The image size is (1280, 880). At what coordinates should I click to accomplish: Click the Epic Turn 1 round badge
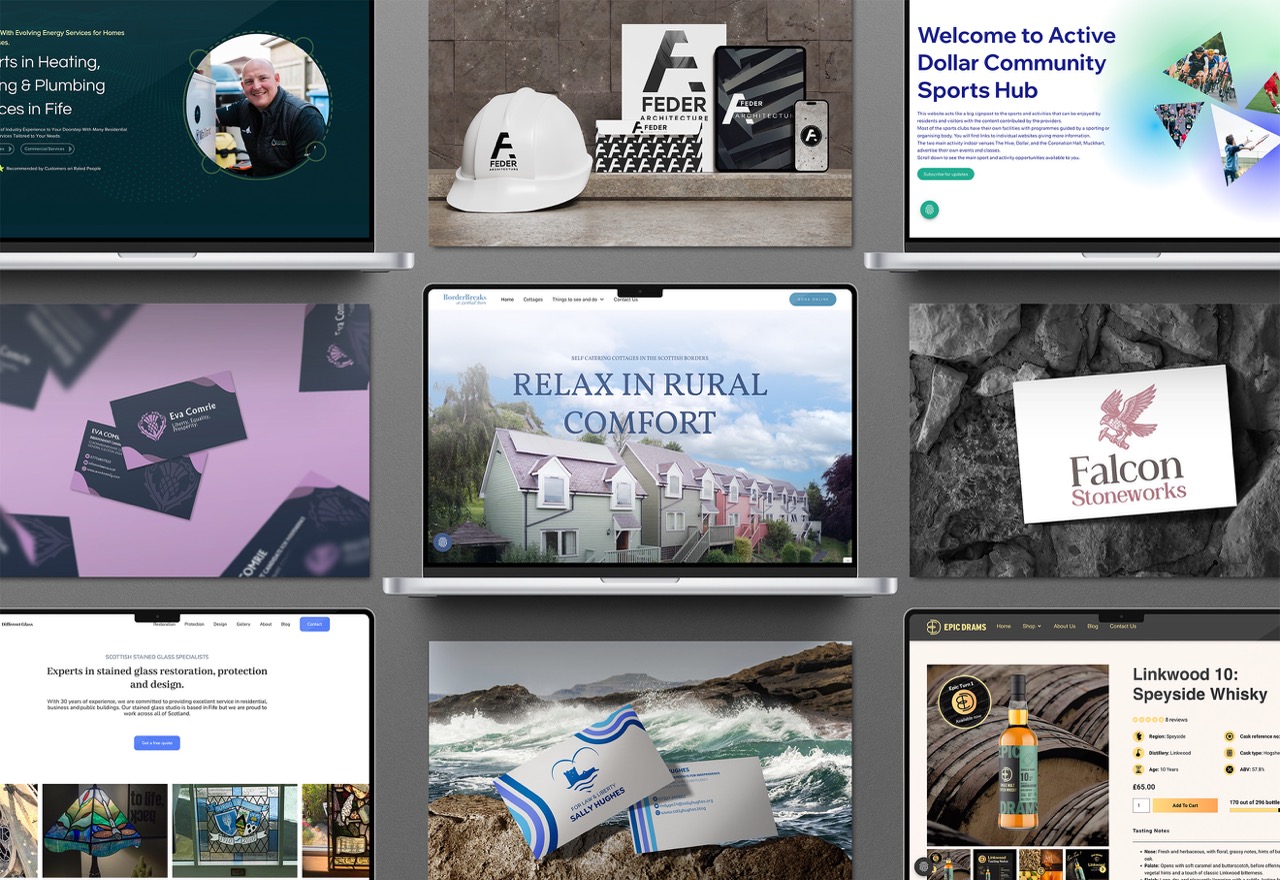pyautogui.click(x=964, y=700)
